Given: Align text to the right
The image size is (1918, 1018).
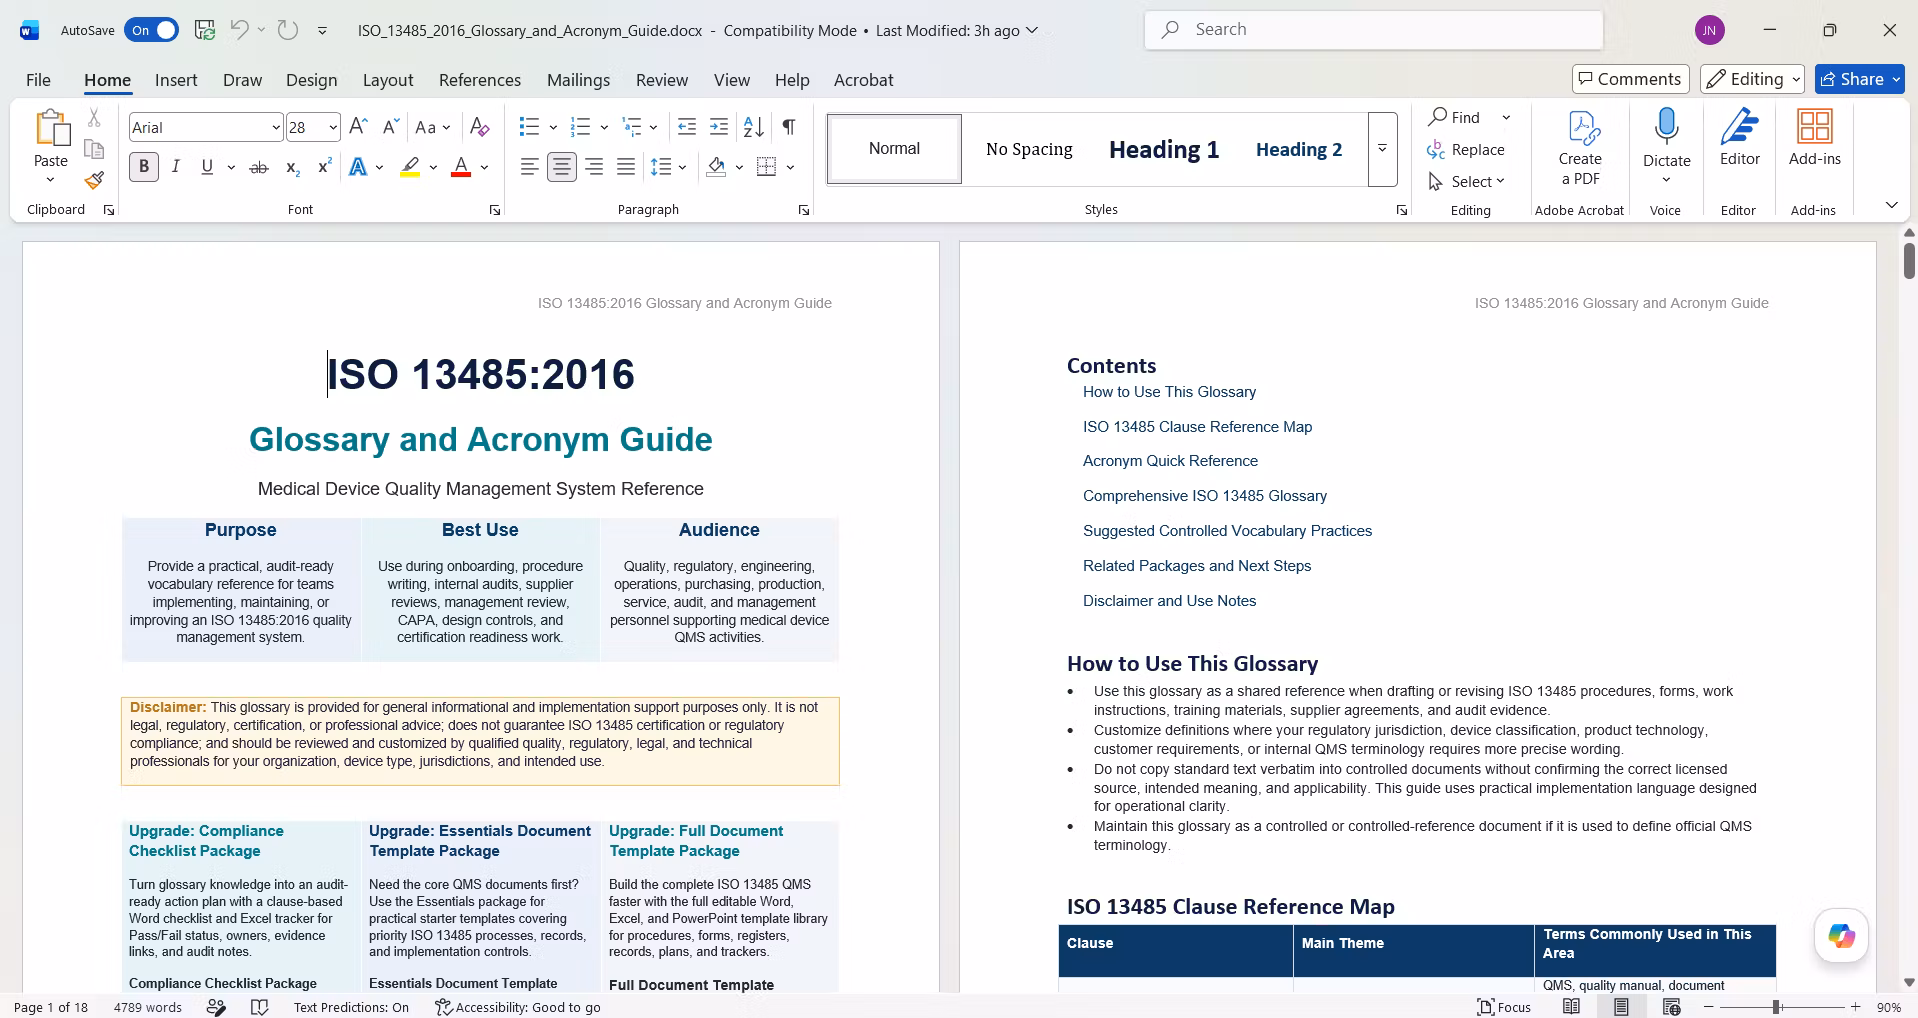Looking at the screenshot, I should [594, 167].
